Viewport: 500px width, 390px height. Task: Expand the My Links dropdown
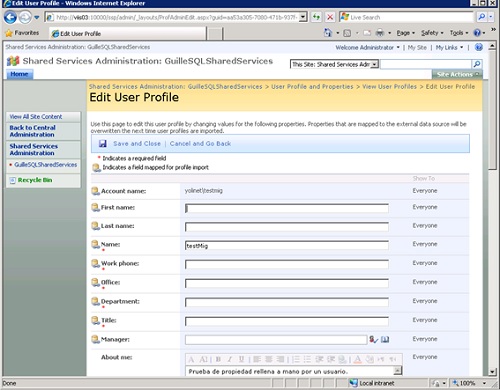tap(449, 48)
